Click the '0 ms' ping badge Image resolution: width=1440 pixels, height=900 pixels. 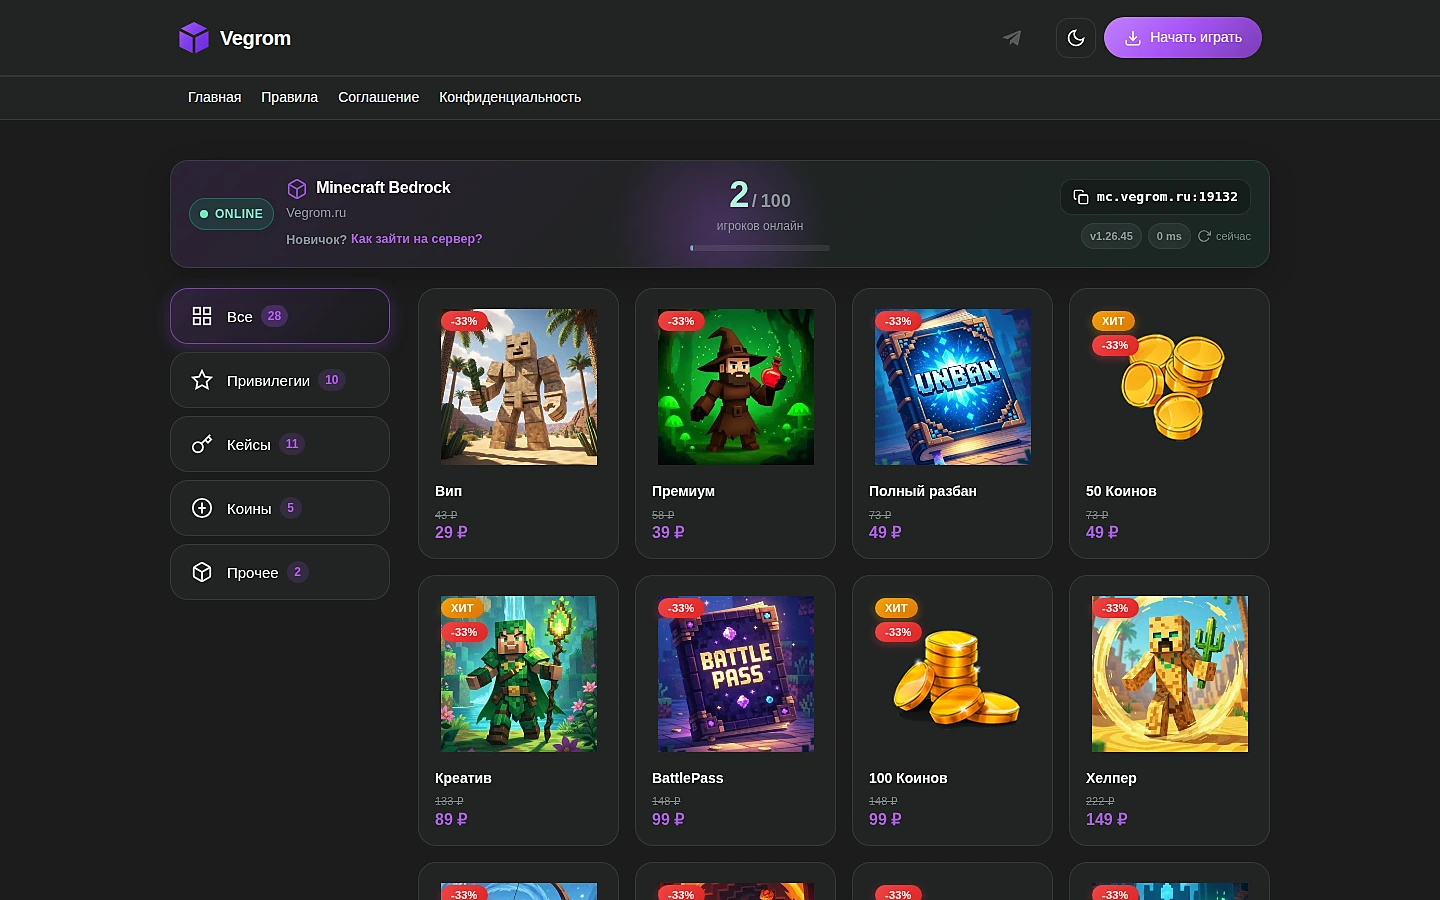[1169, 236]
